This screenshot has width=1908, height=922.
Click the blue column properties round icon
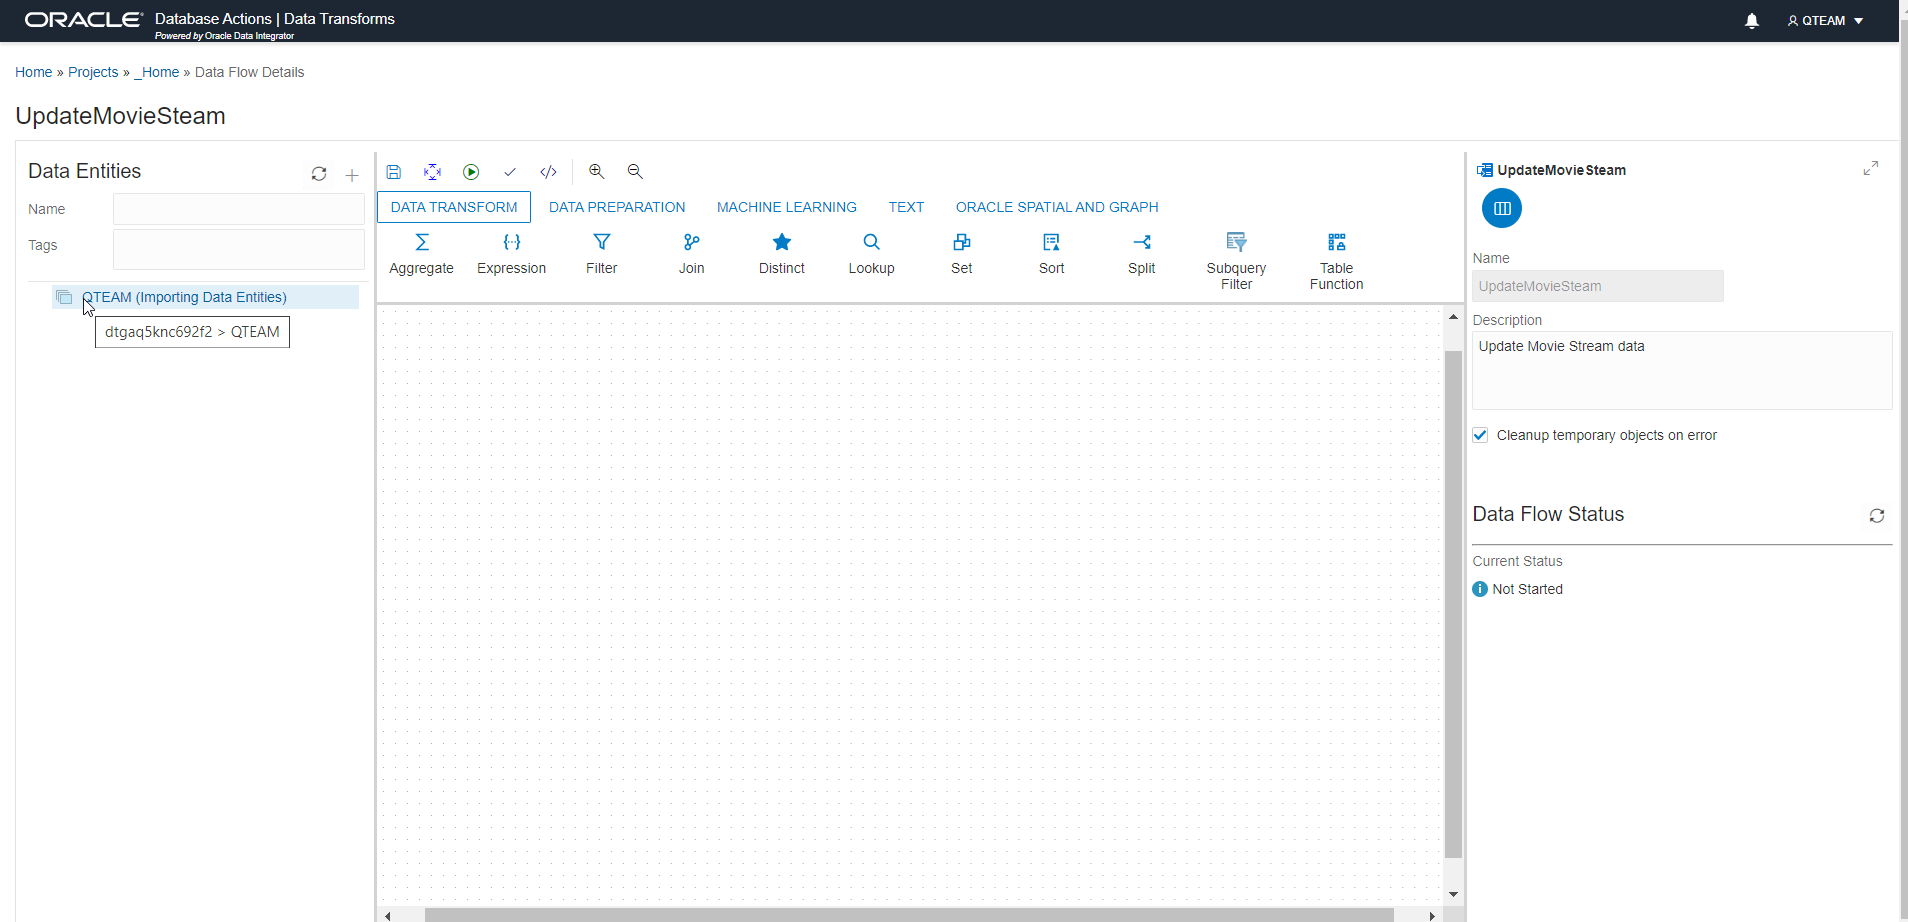point(1502,208)
